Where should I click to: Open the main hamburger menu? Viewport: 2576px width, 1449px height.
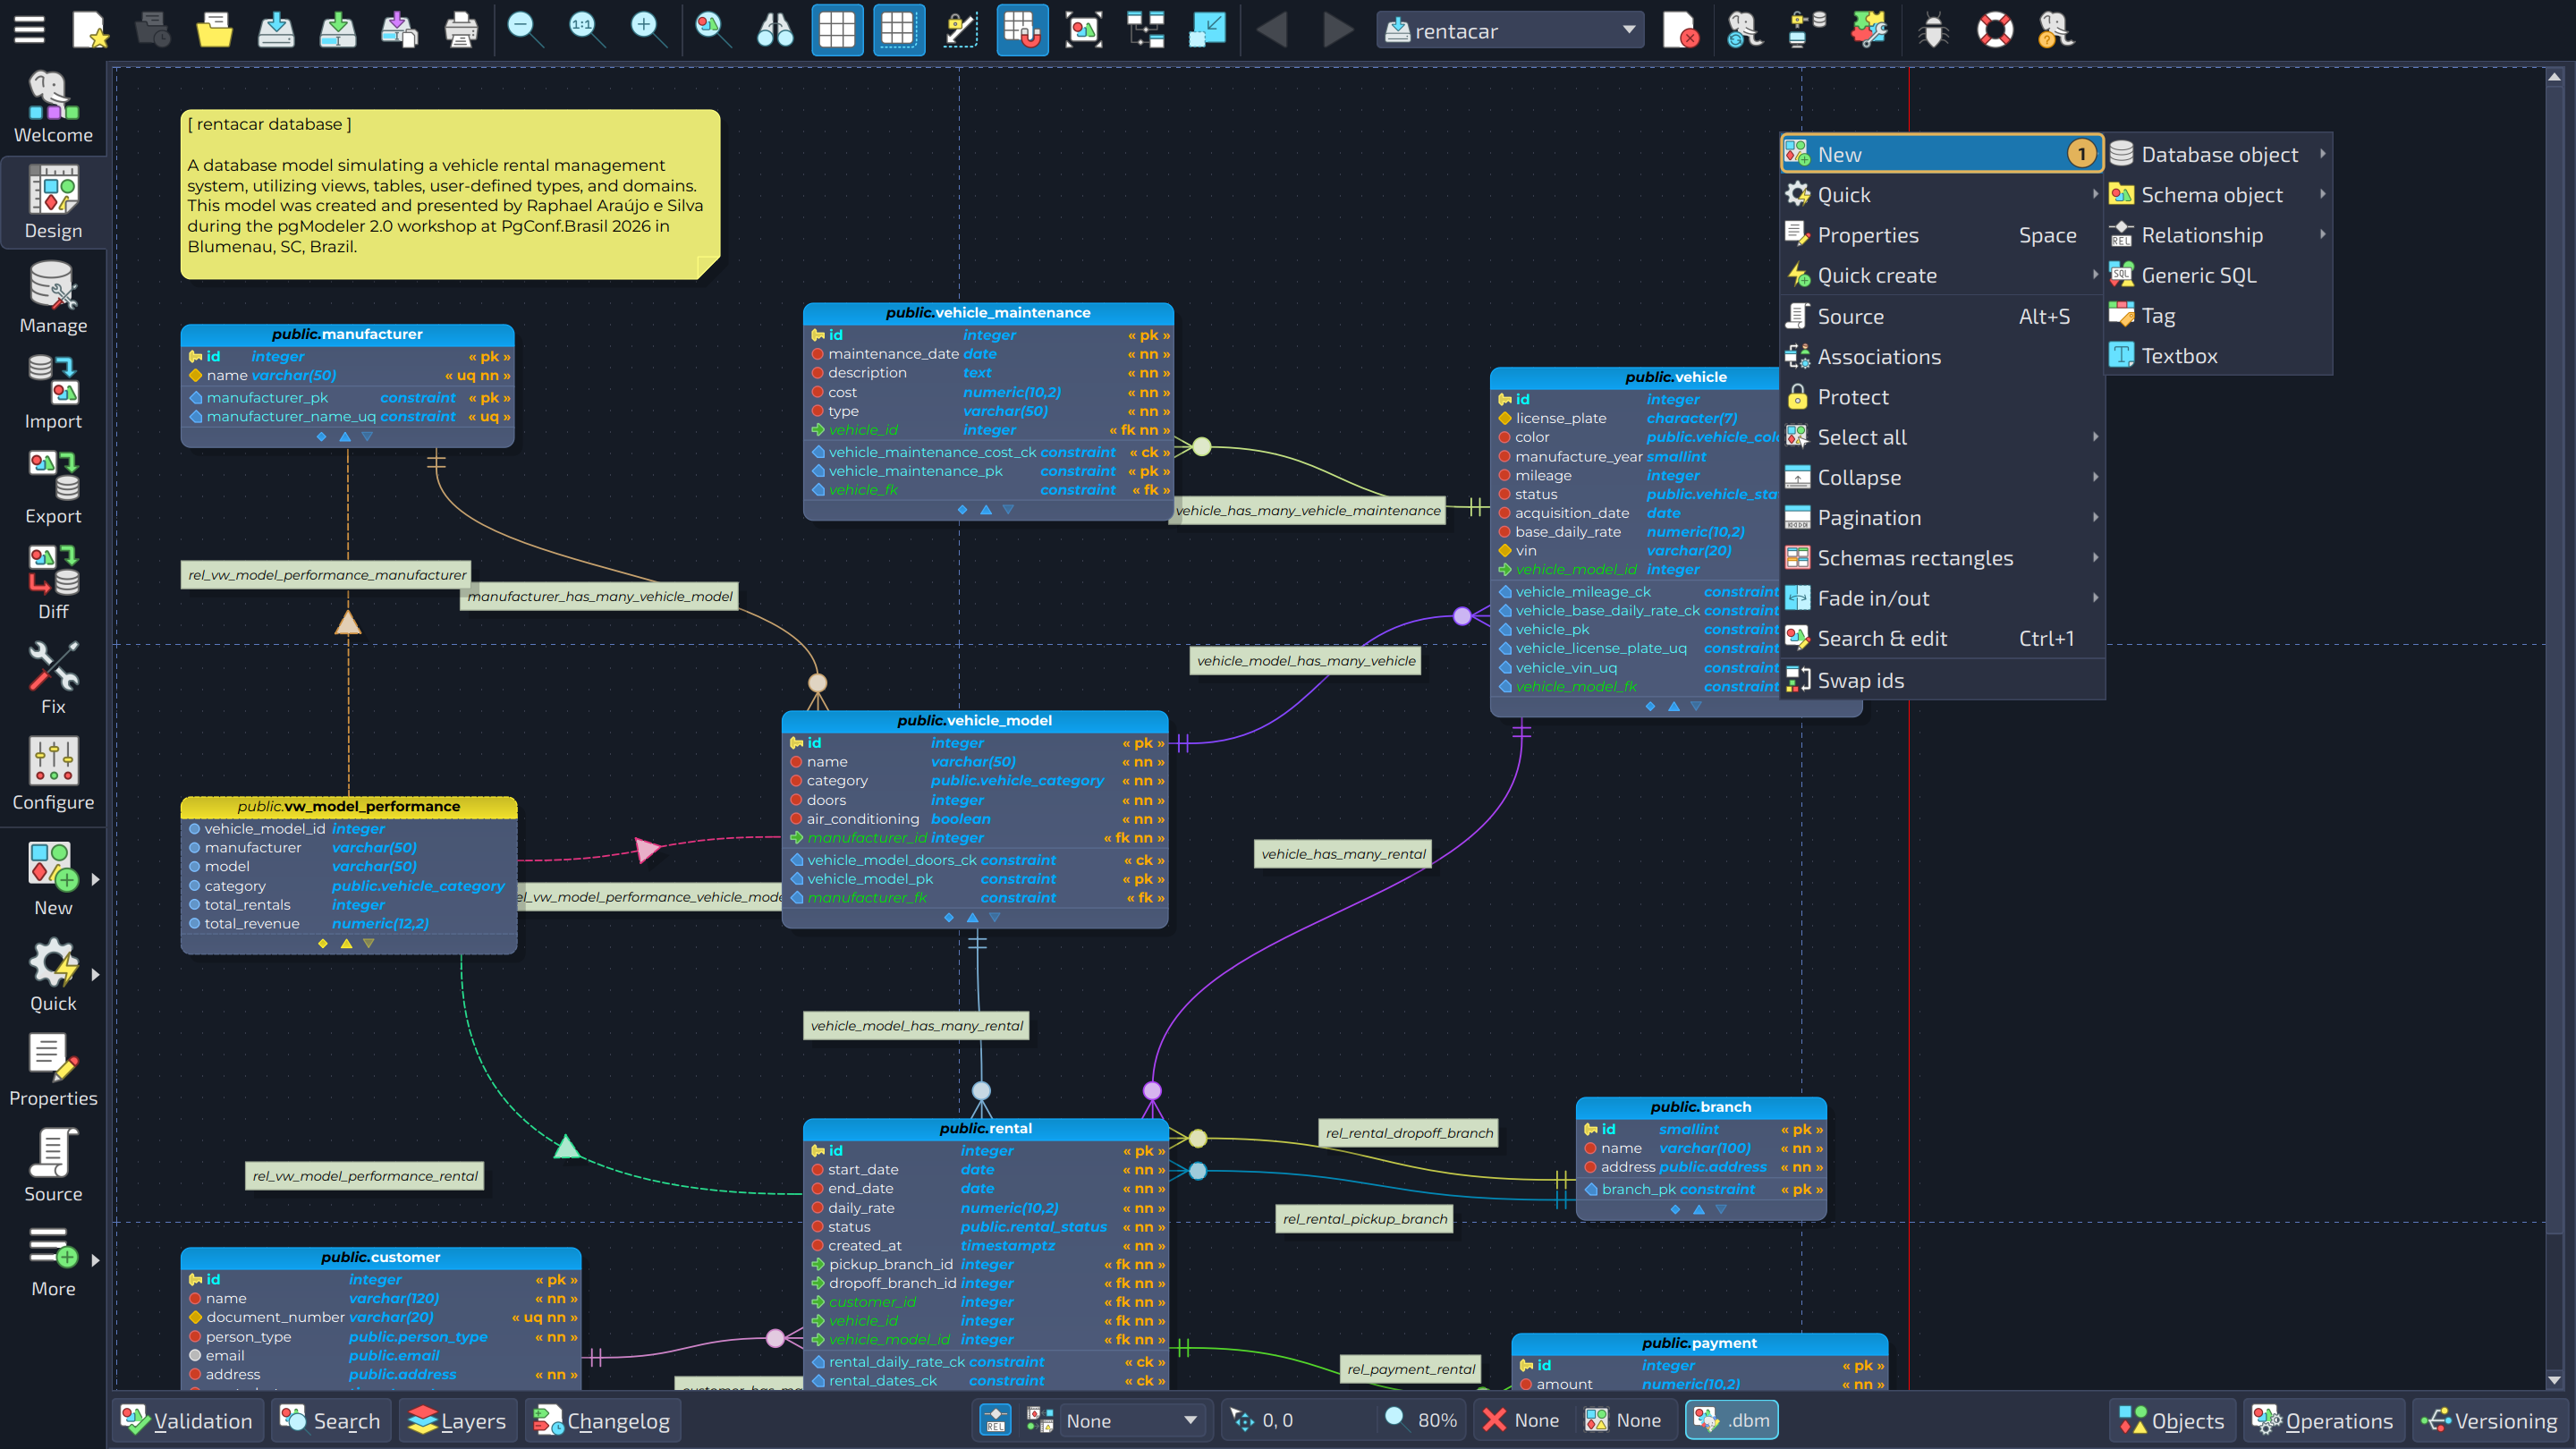[x=29, y=30]
